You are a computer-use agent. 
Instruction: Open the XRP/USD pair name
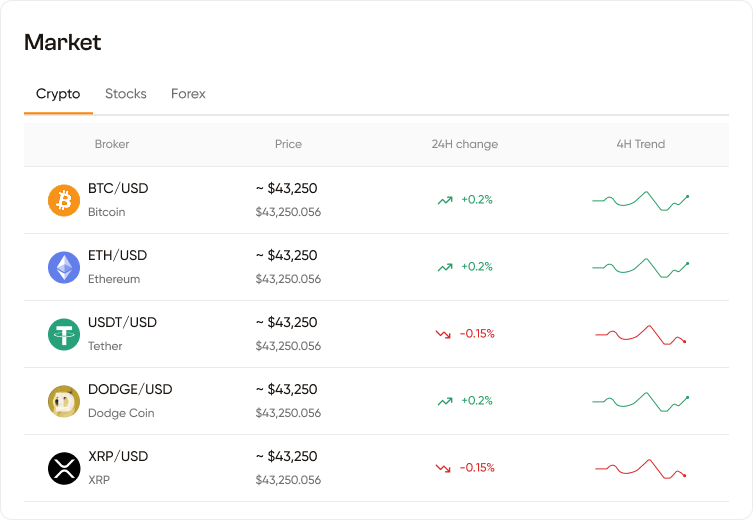pos(118,456)
